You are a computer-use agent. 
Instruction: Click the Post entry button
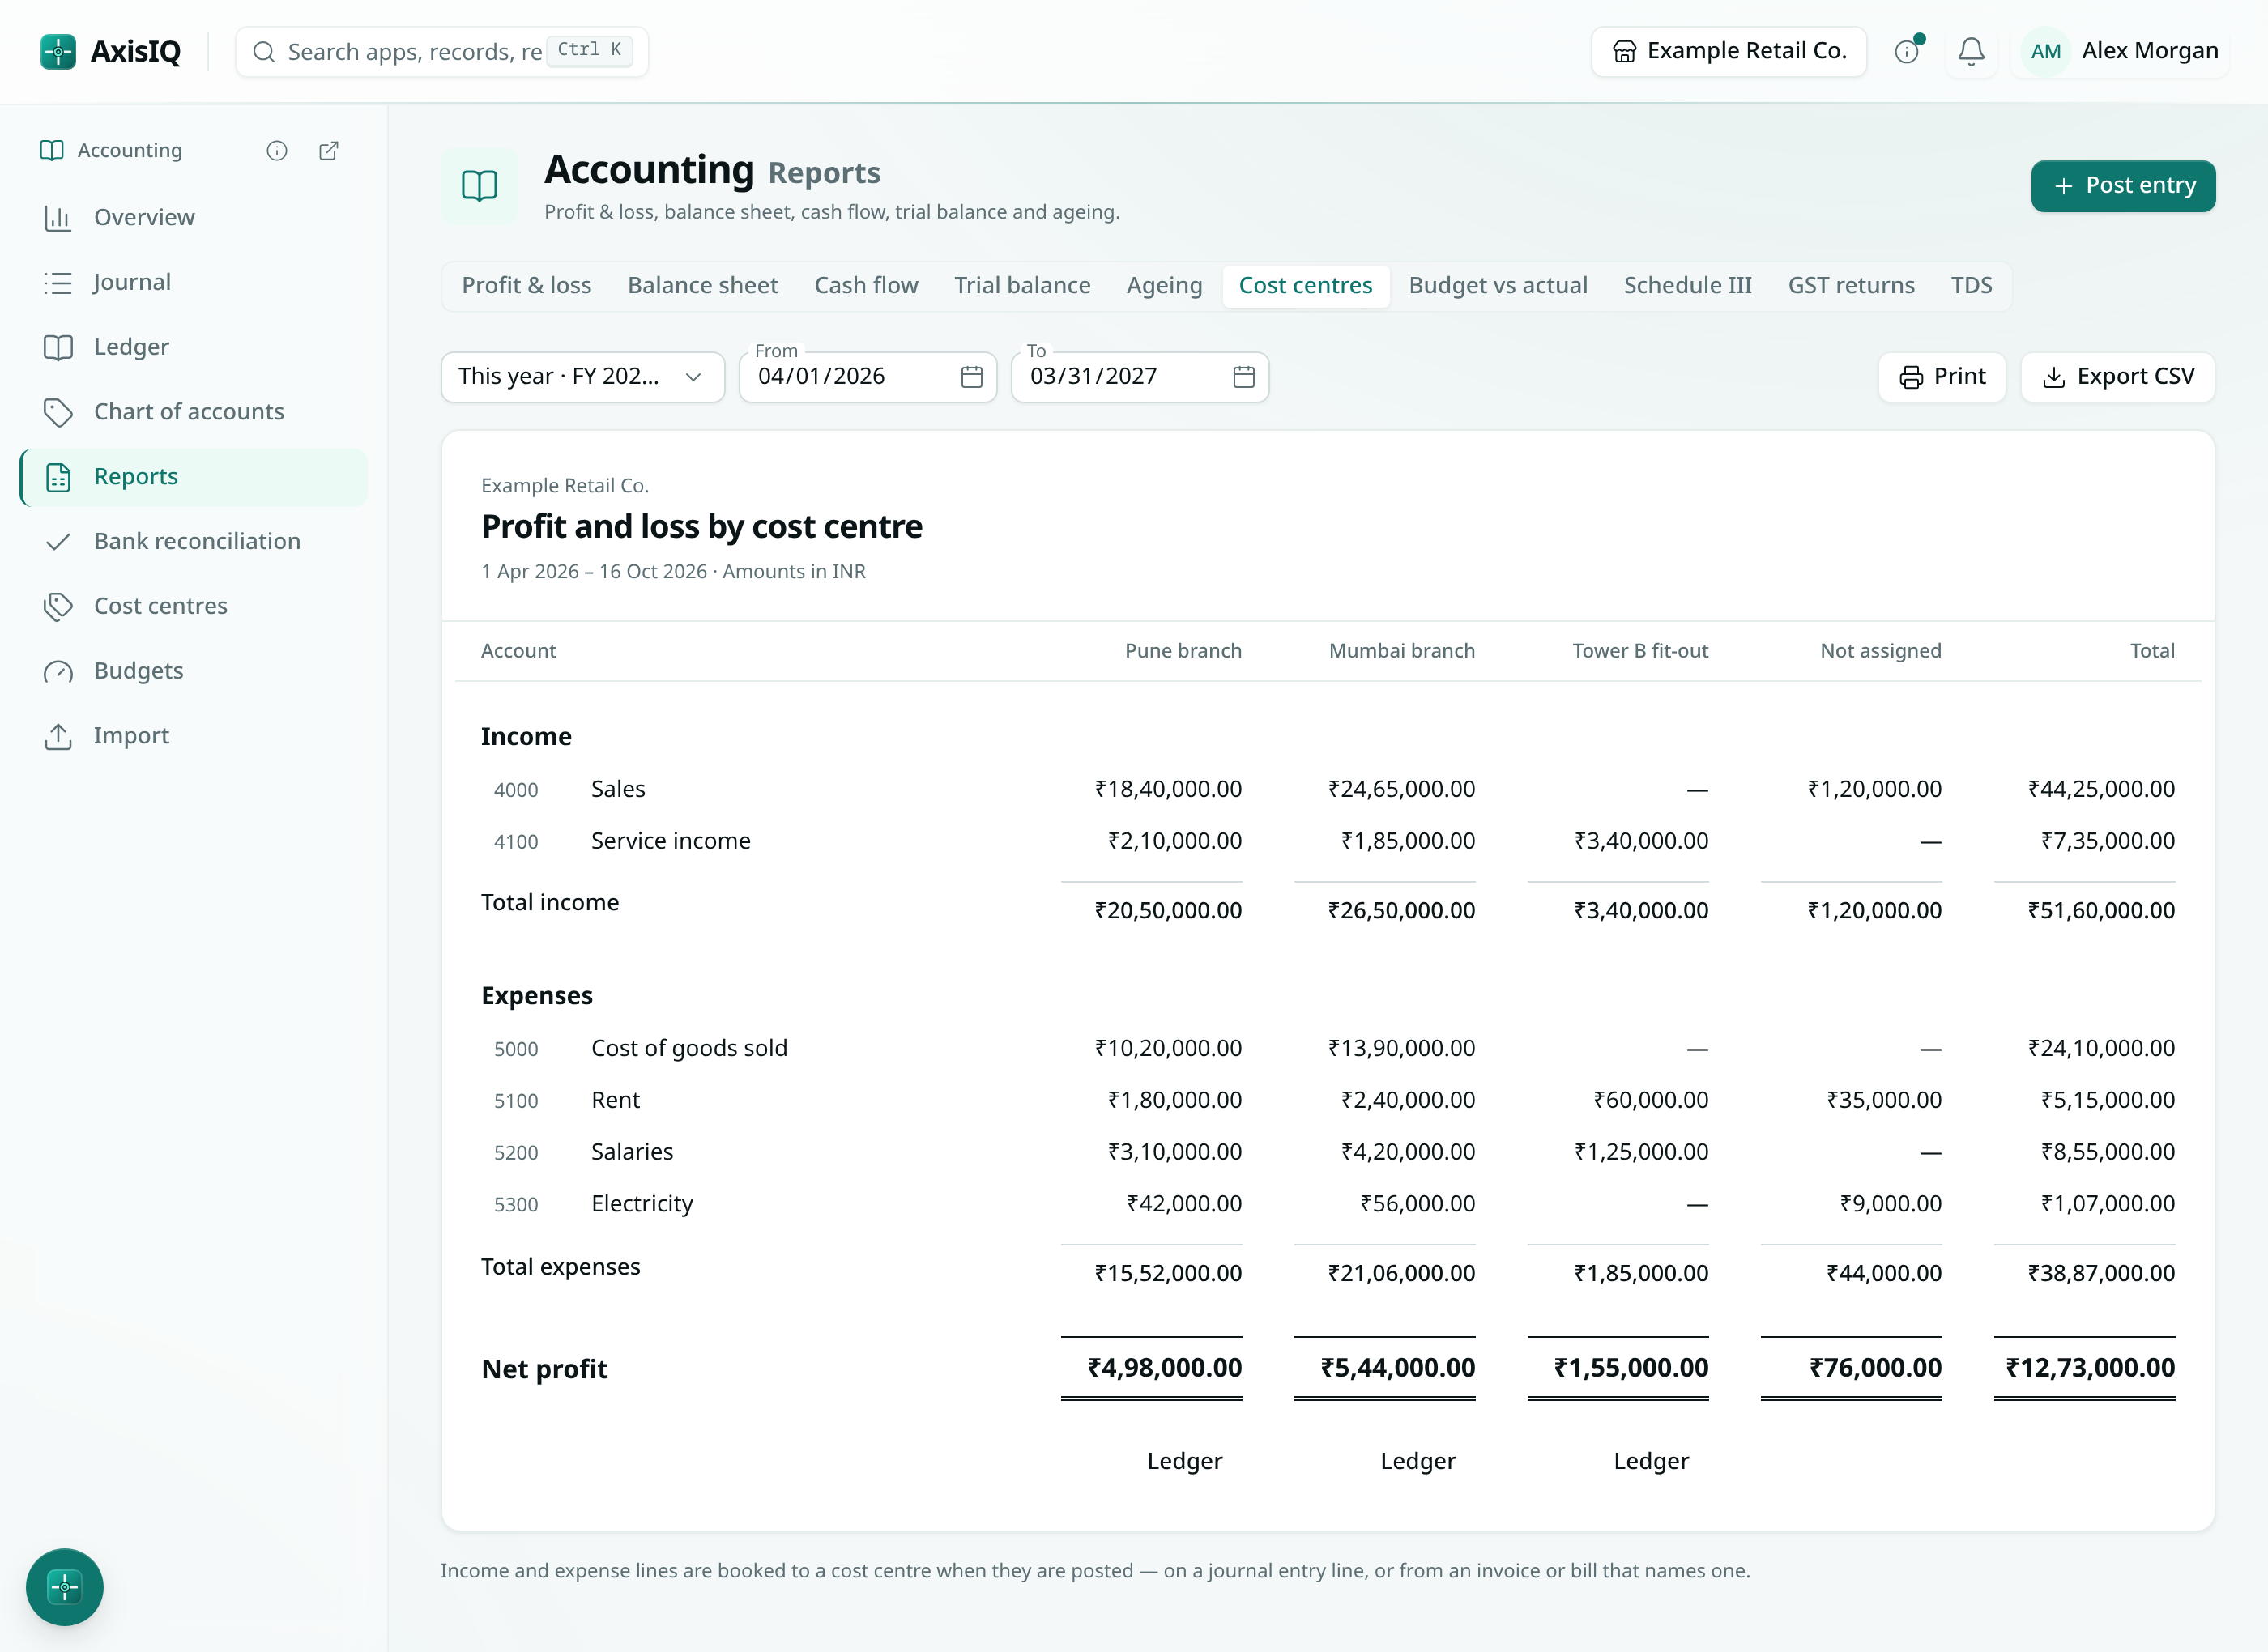tap(2122, 186)
